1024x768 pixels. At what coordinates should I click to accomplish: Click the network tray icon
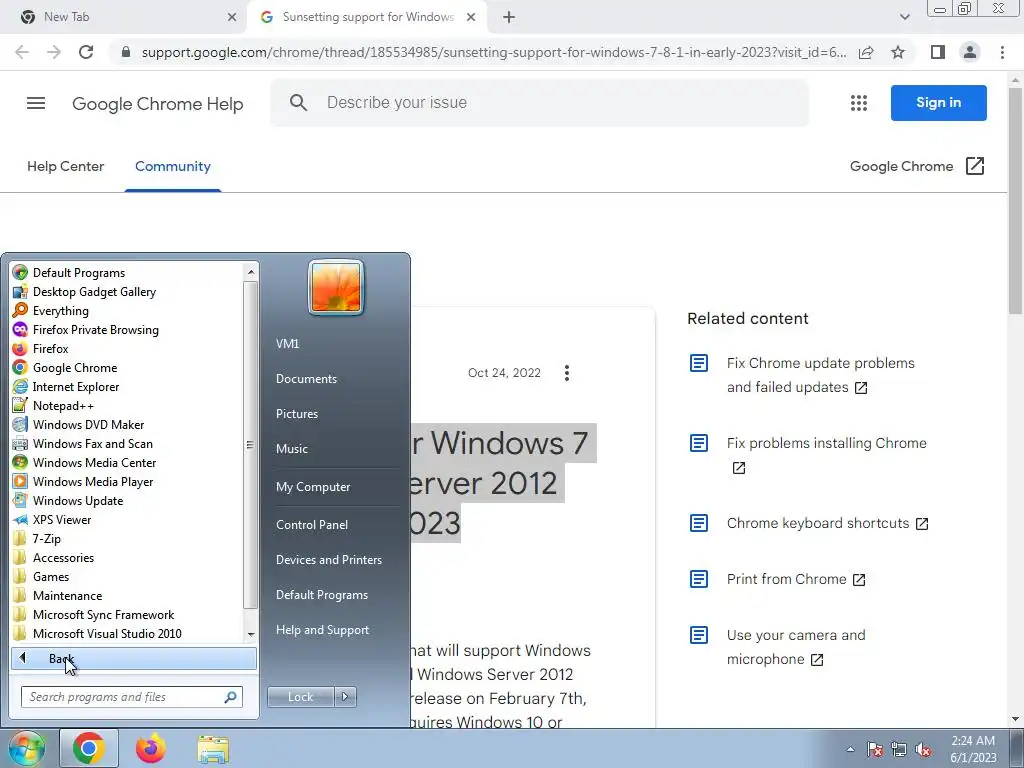coord(899,749)
